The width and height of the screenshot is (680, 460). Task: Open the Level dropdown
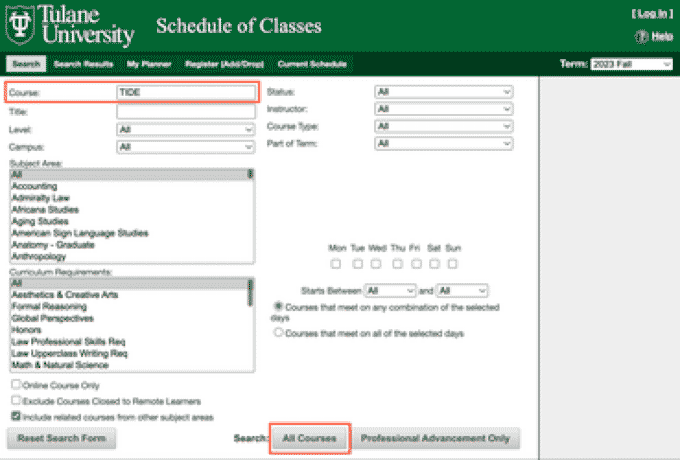coord(186,130)
